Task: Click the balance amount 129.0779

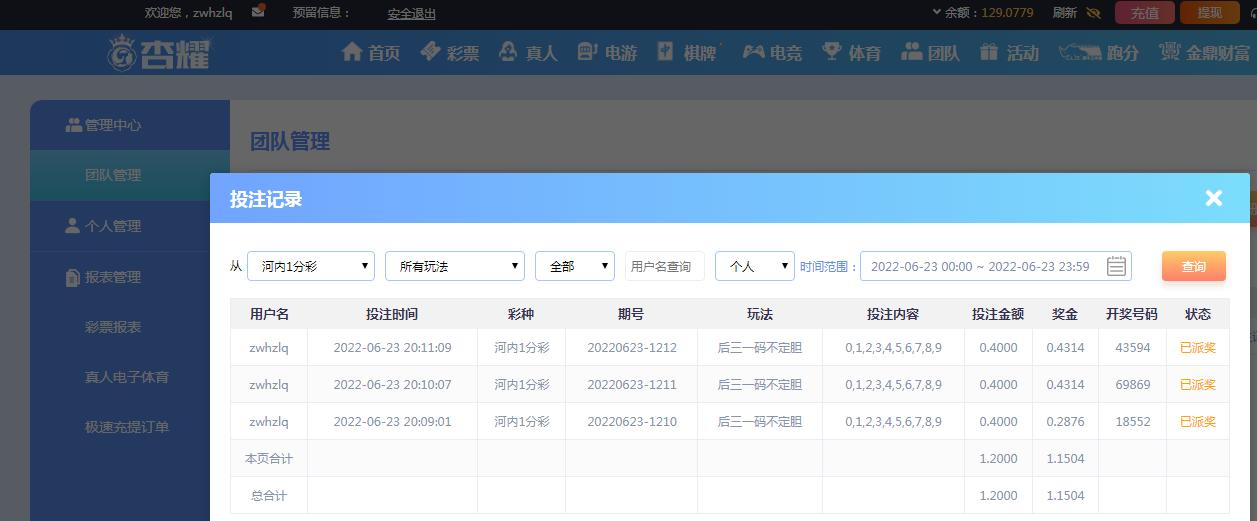Action: pos(1007,13)
